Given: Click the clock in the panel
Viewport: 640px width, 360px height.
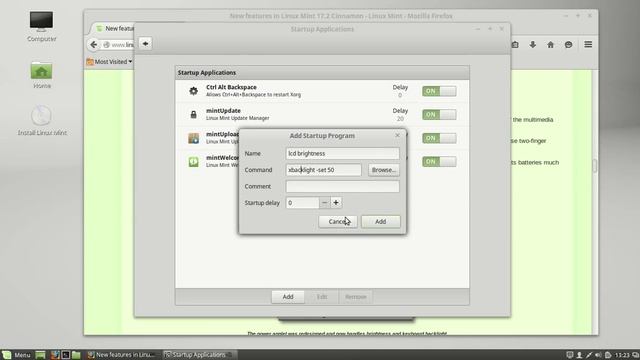Looking at the screenshot, I should (x=622, y=355).
